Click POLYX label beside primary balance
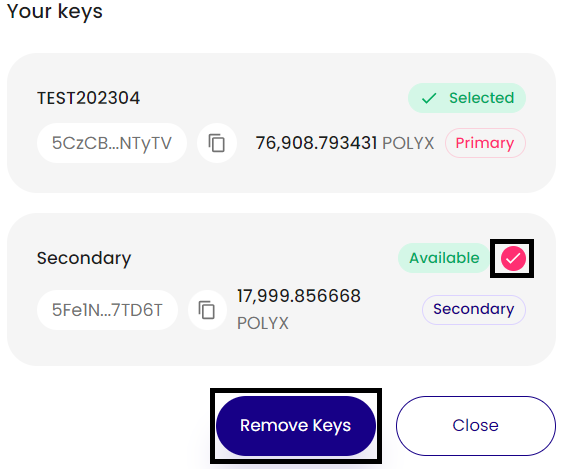 point(408,143)
